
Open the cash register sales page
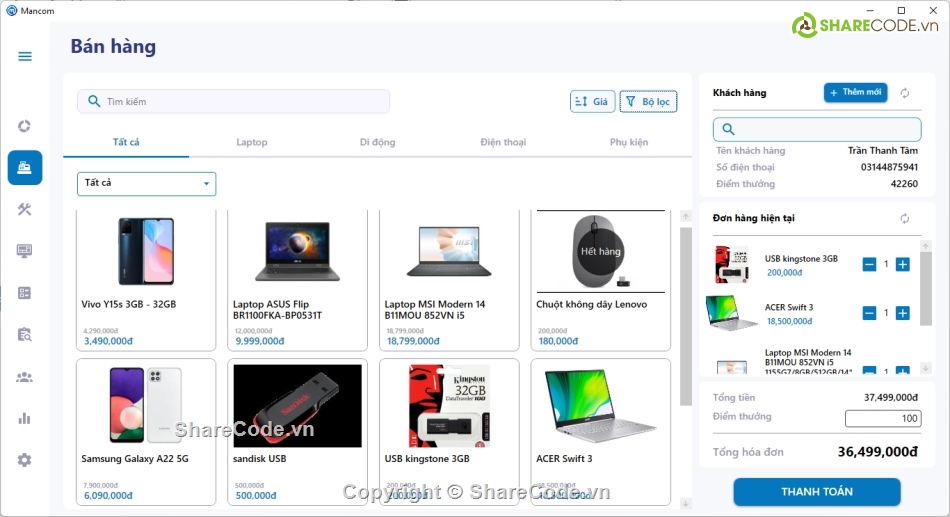(25, 168)
